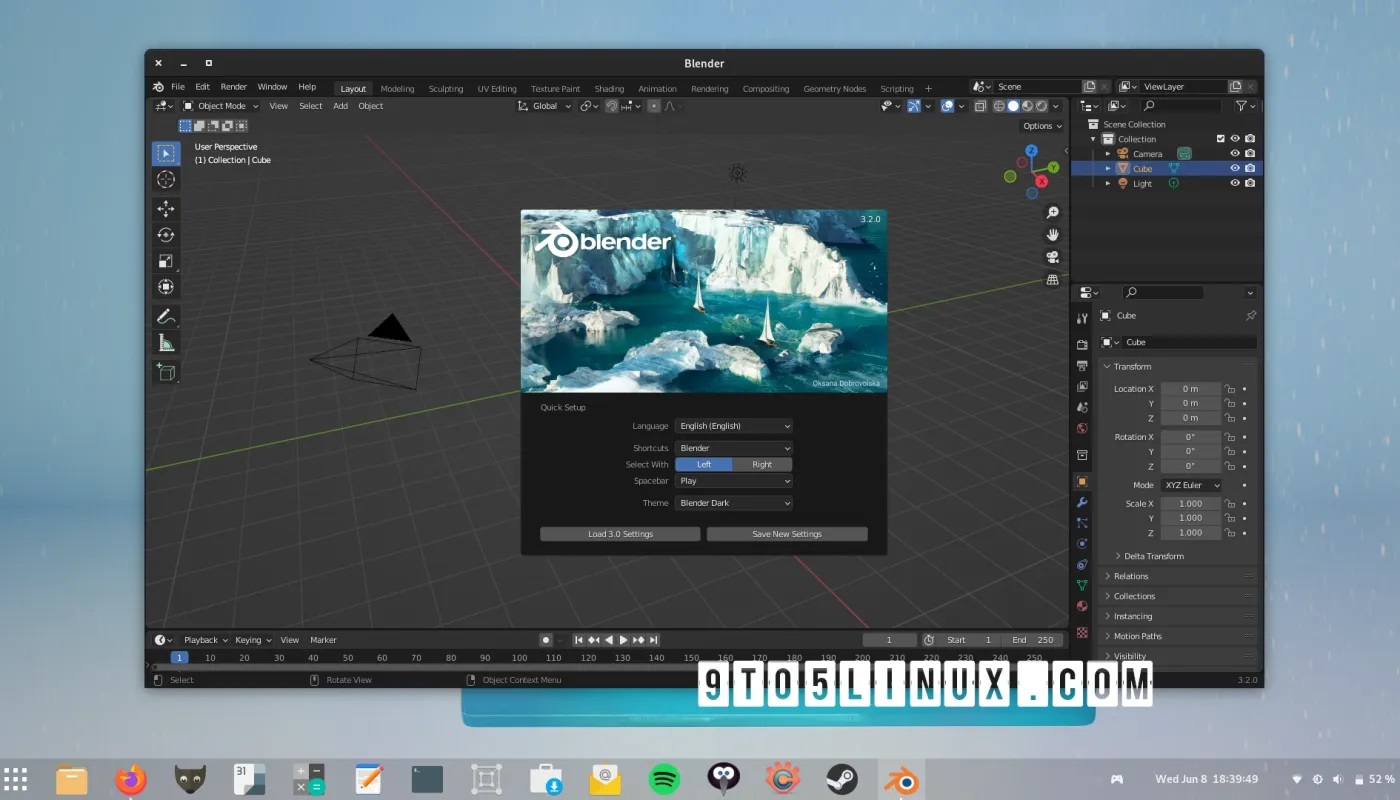Screen dimensions: 1400x800
Task: Click the End frame field 250
Action: tap(1032, 640)
